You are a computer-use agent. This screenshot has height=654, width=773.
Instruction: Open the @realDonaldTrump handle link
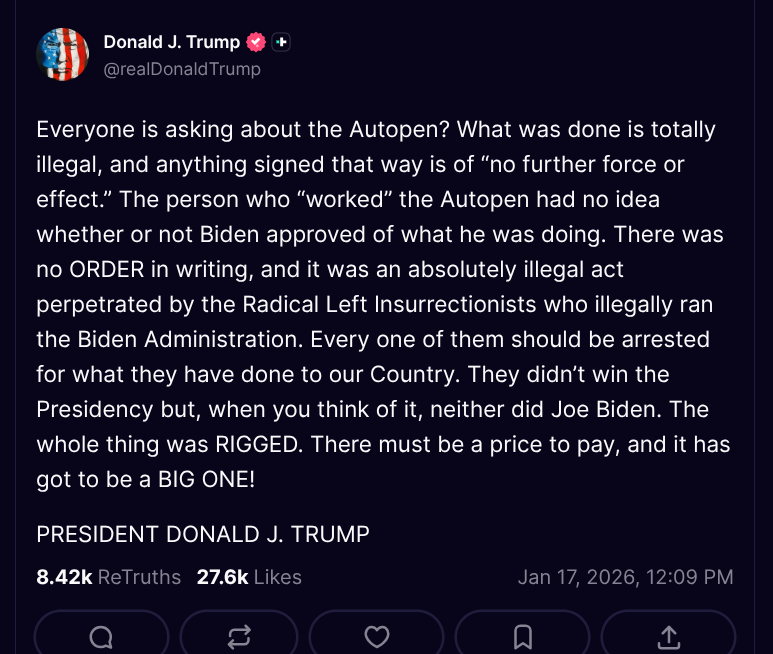[182, 69]
